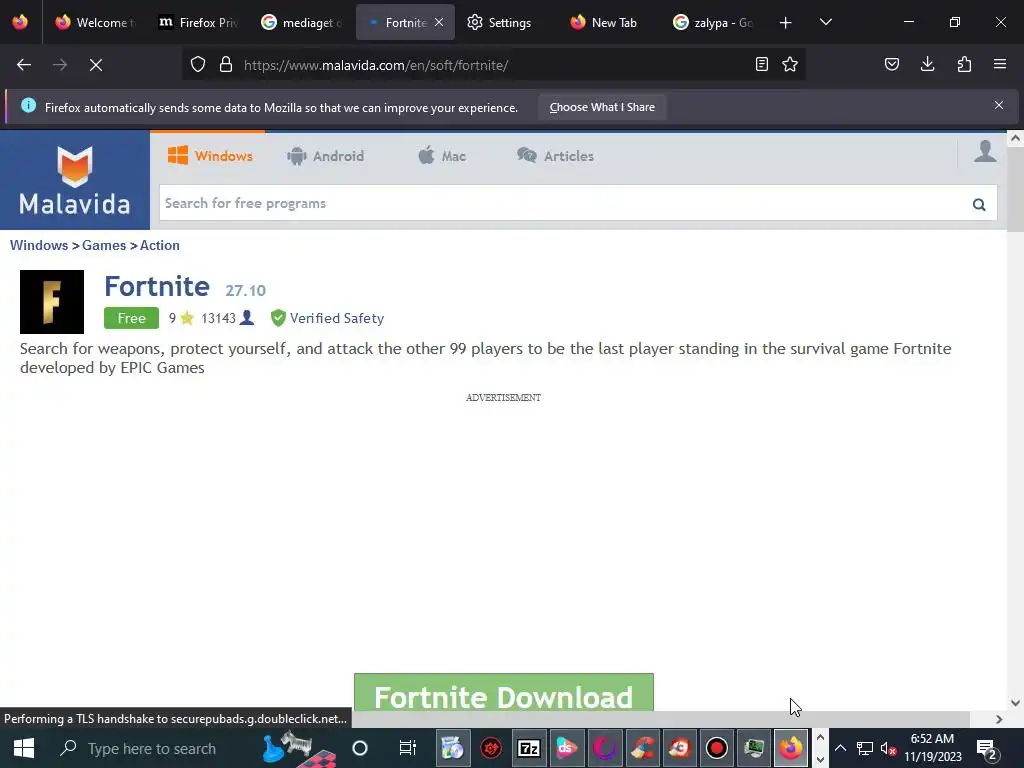Image resolution: width=1024 pixels, height=768 pixels.
Task: Open the Action breadcrumb link
Action: 159,246
